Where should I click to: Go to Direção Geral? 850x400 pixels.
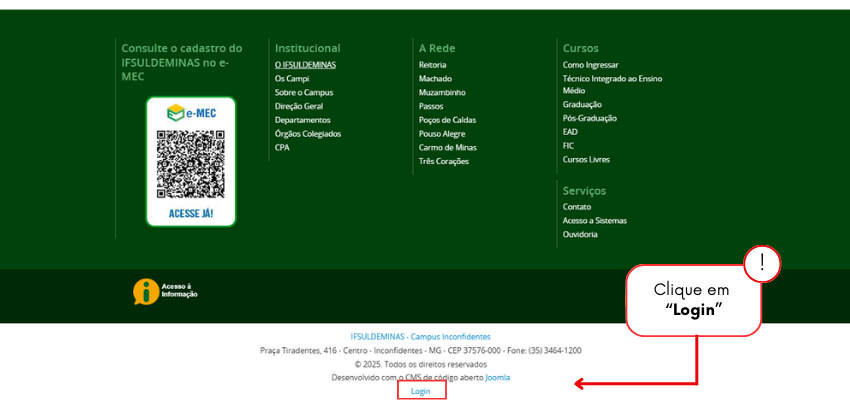pos(299,106)
